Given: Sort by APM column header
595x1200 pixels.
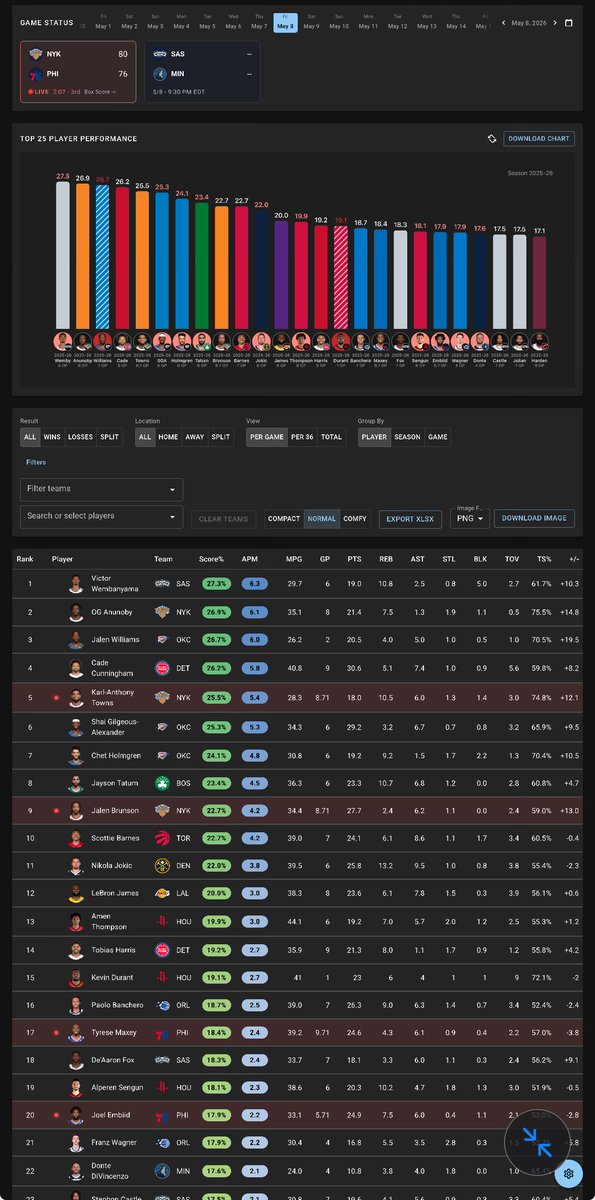Looking at the screenshot, I should click(x=249, y=559).
